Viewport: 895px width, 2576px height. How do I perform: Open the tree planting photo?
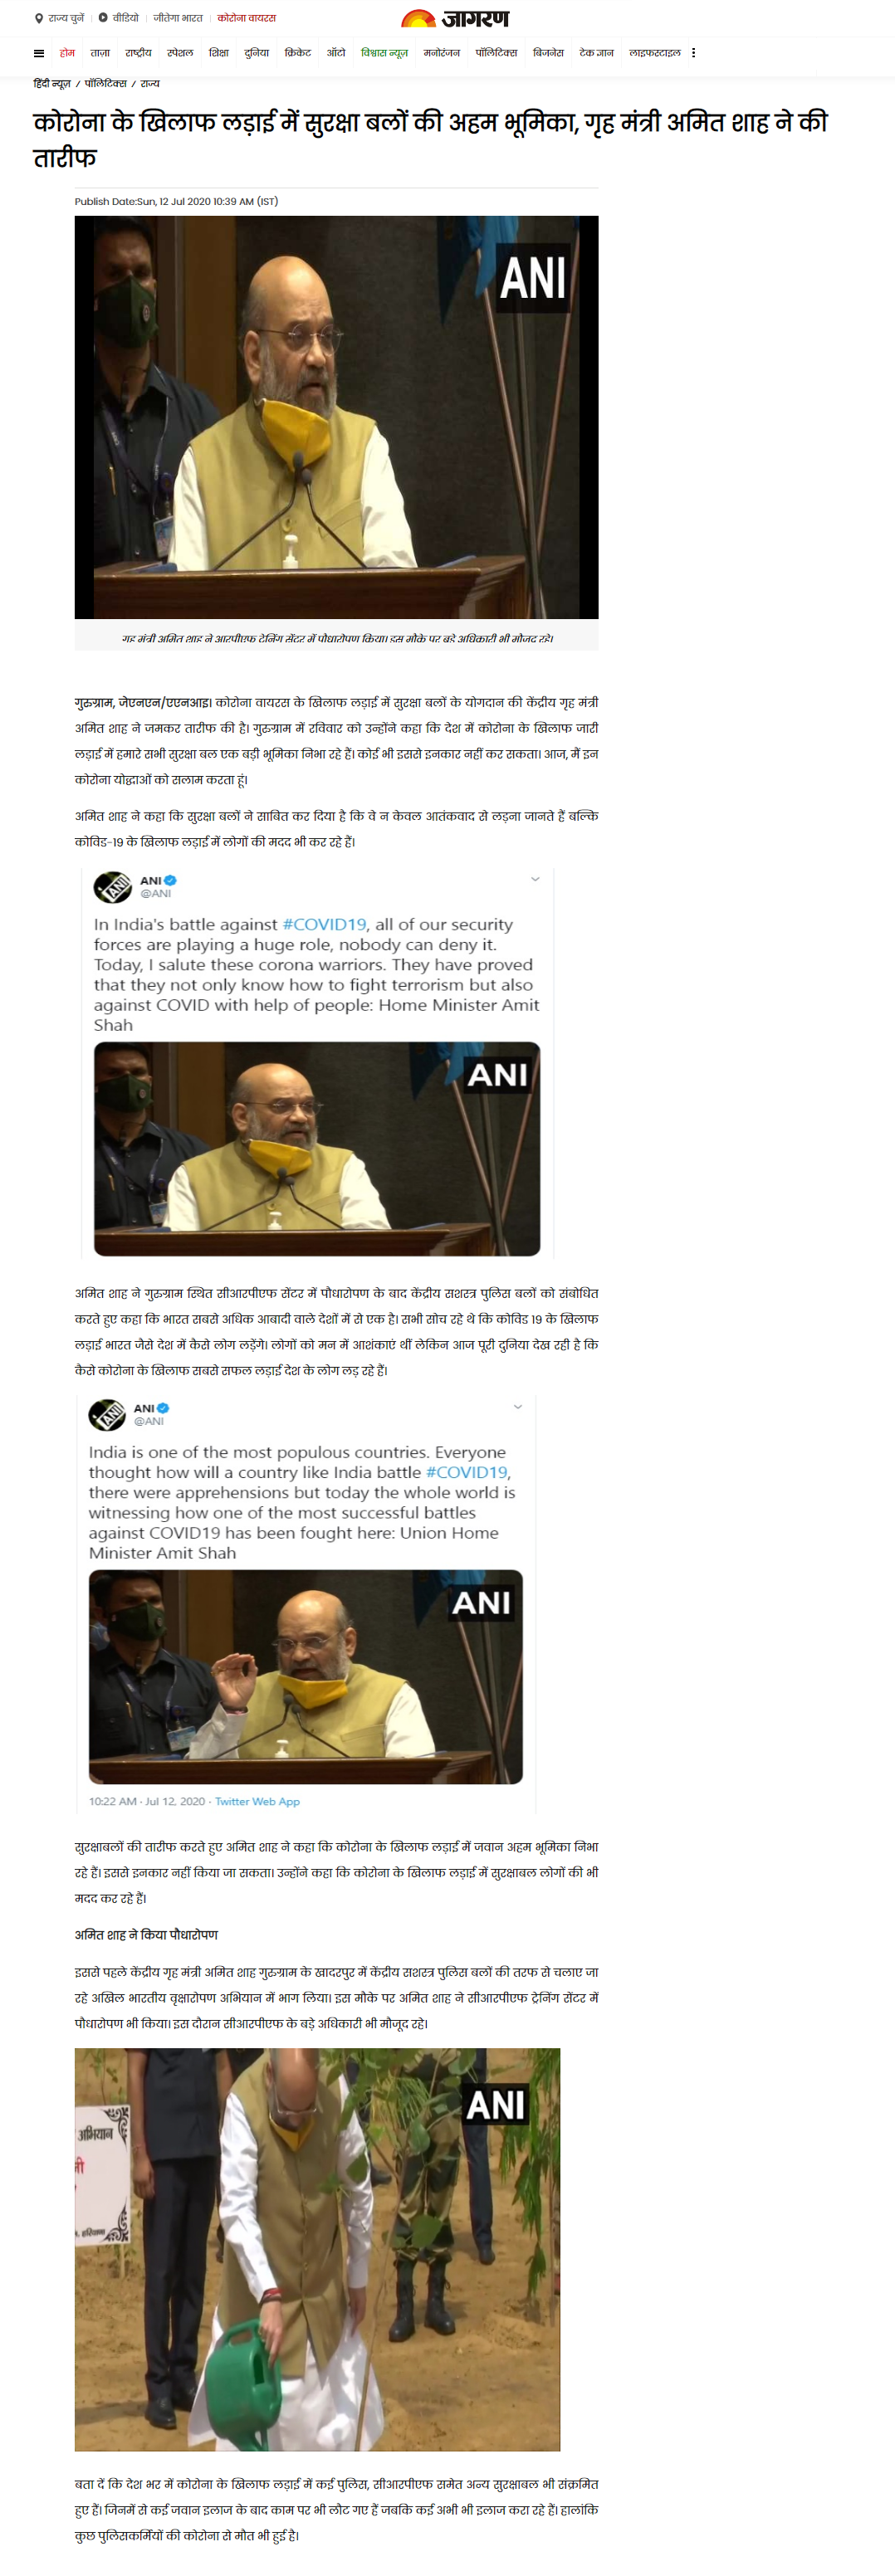click(317, 2249)
